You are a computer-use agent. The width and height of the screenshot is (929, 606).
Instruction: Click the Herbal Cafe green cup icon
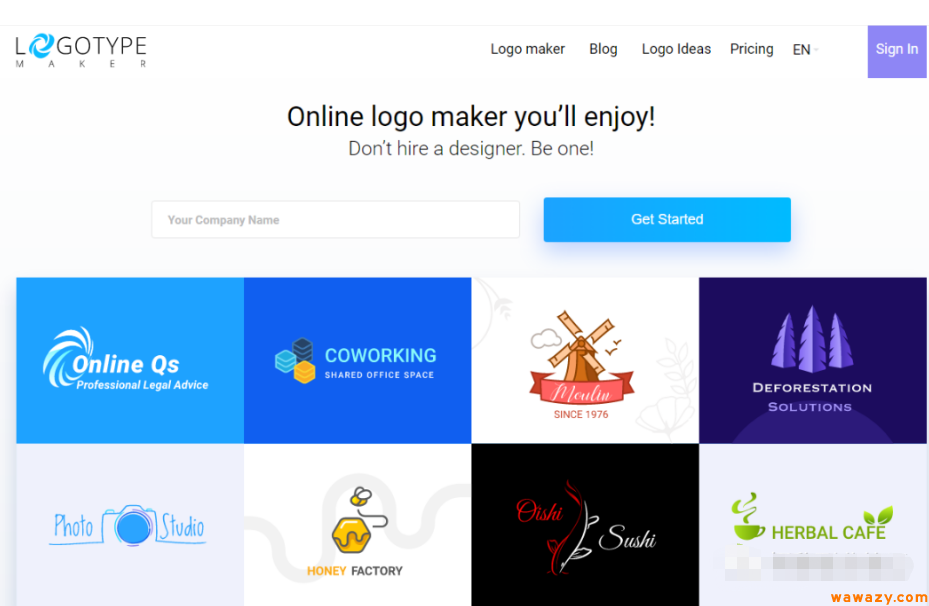tap(748, 516)
